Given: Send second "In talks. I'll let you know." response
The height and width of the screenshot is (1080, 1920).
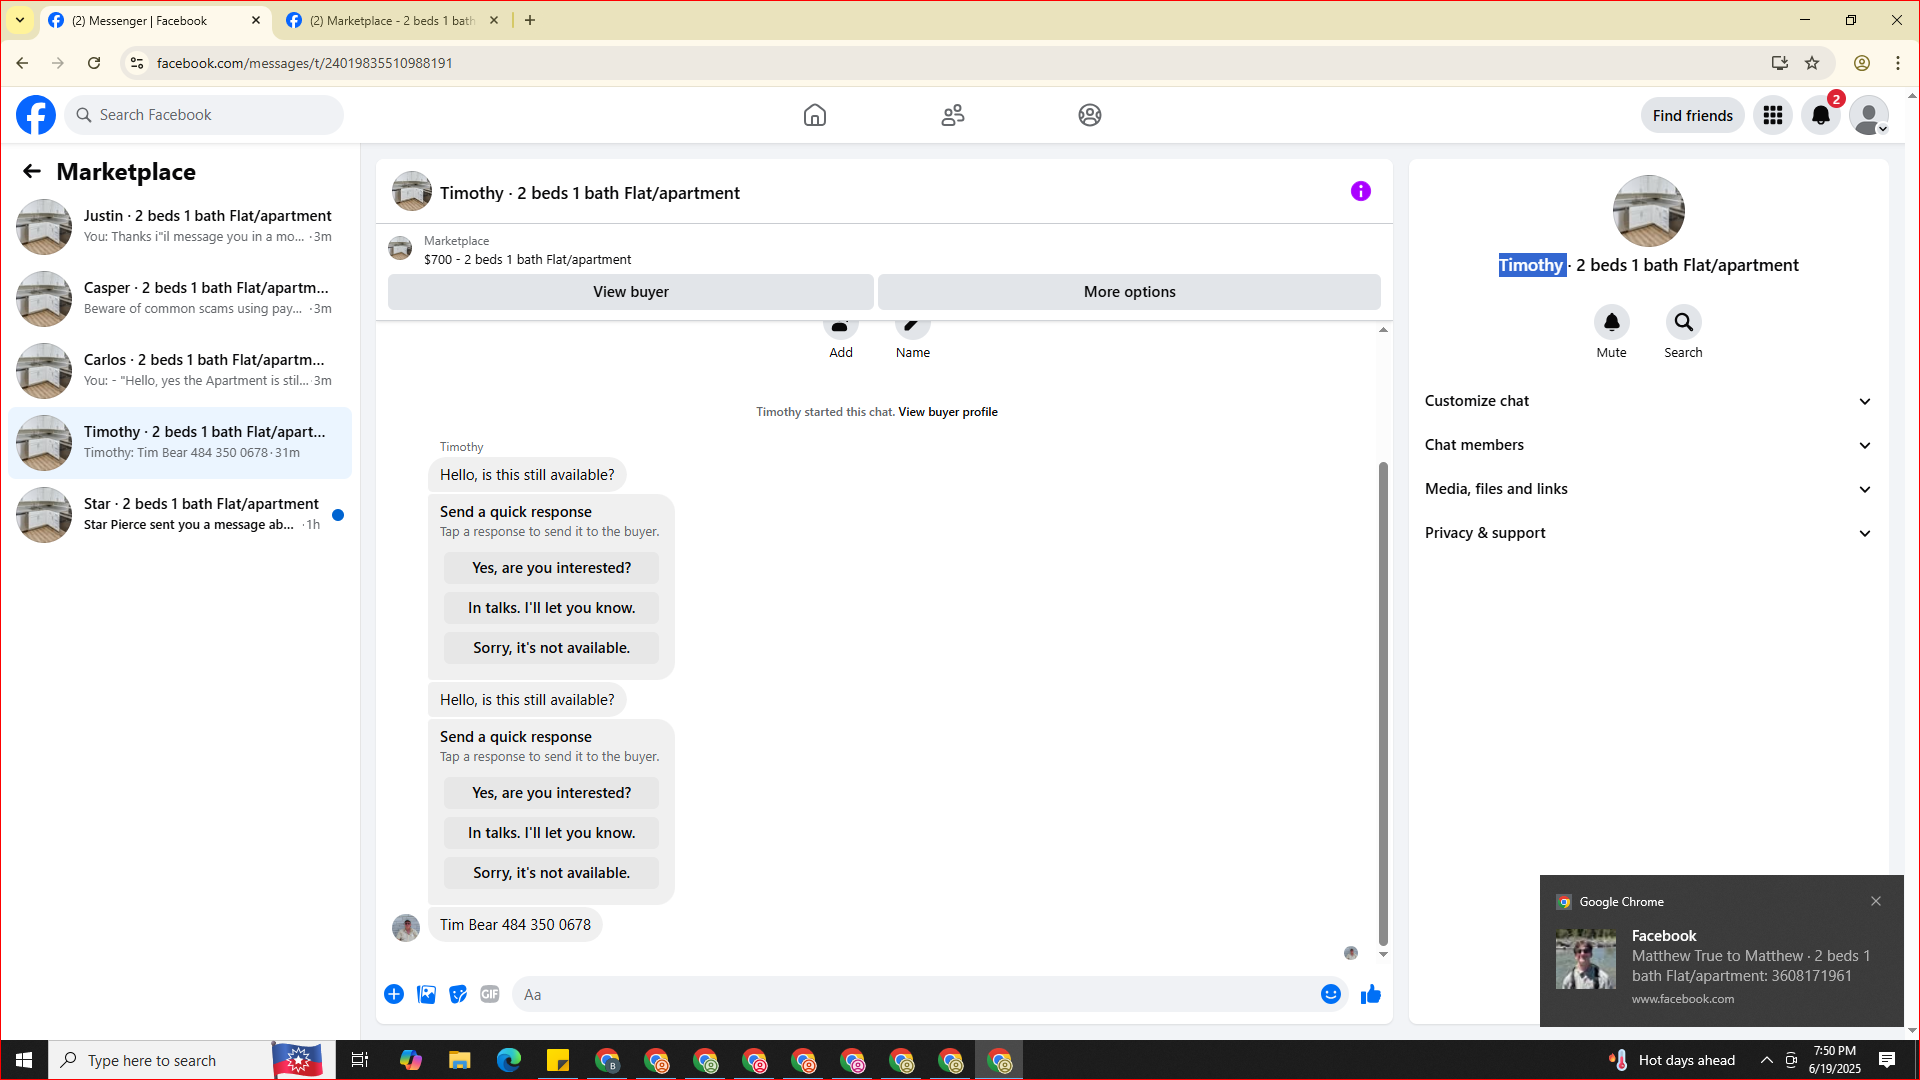Looking at the screenshot, I should 552,833.
